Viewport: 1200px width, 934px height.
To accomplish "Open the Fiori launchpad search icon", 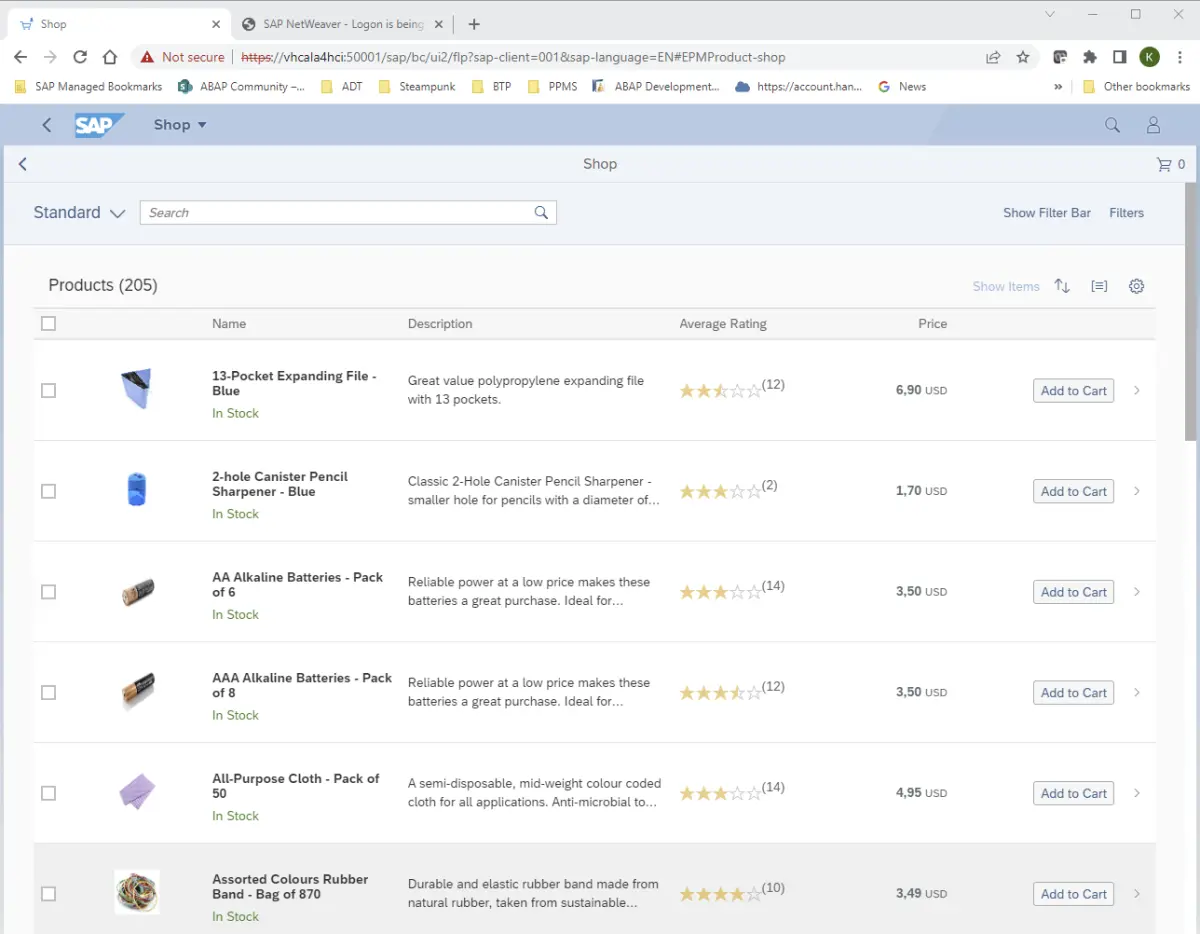I will pyautogui.click(x=1112, y=125).
